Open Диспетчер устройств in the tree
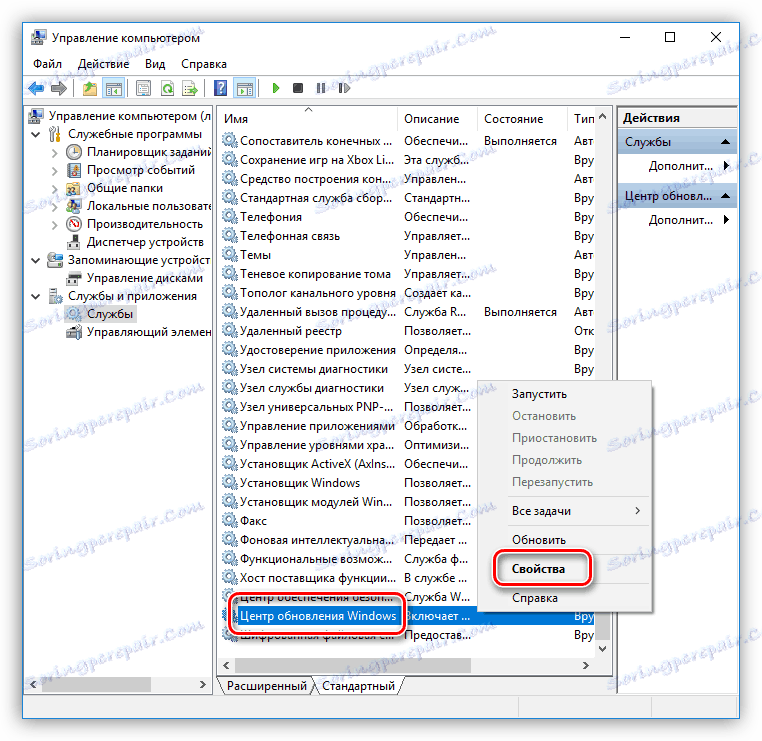Screen dimensions: 762x741 pos(145,242)
